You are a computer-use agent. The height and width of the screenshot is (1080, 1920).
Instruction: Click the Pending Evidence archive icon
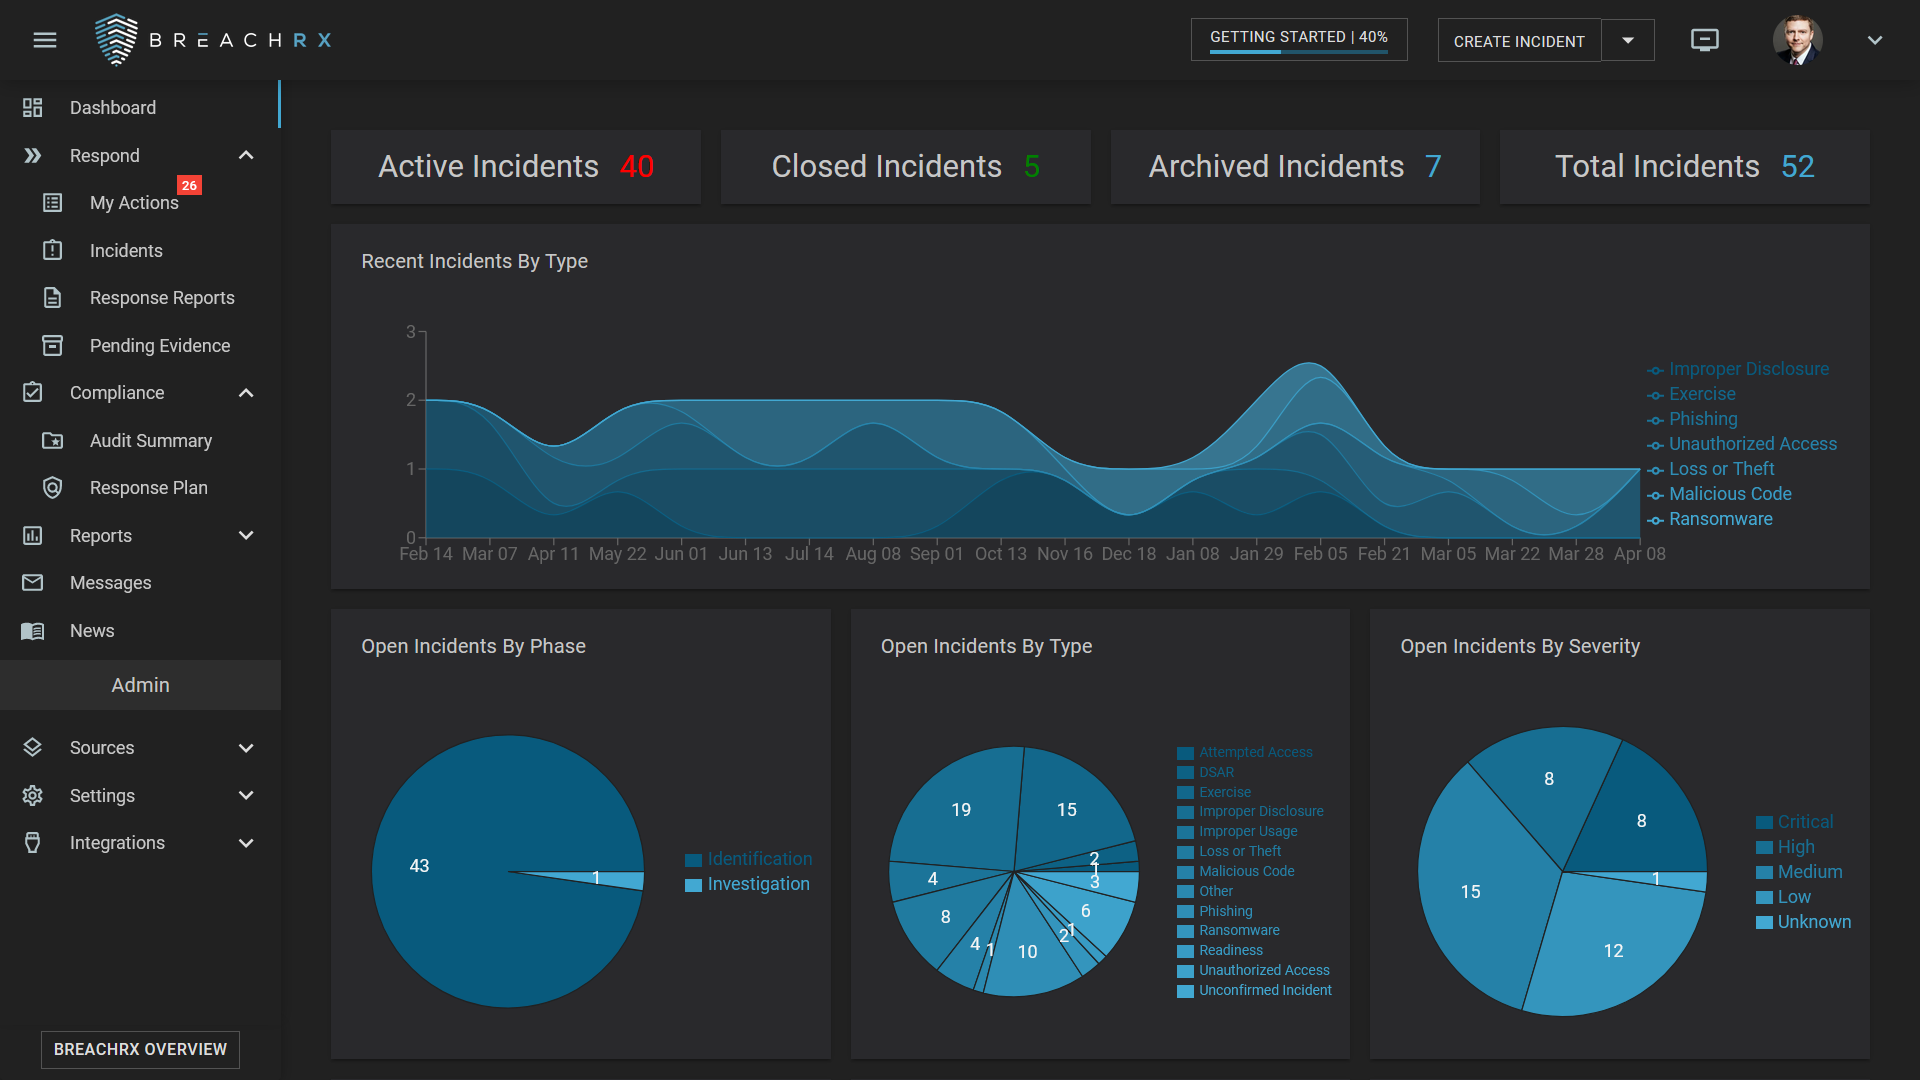pos(53,345)
